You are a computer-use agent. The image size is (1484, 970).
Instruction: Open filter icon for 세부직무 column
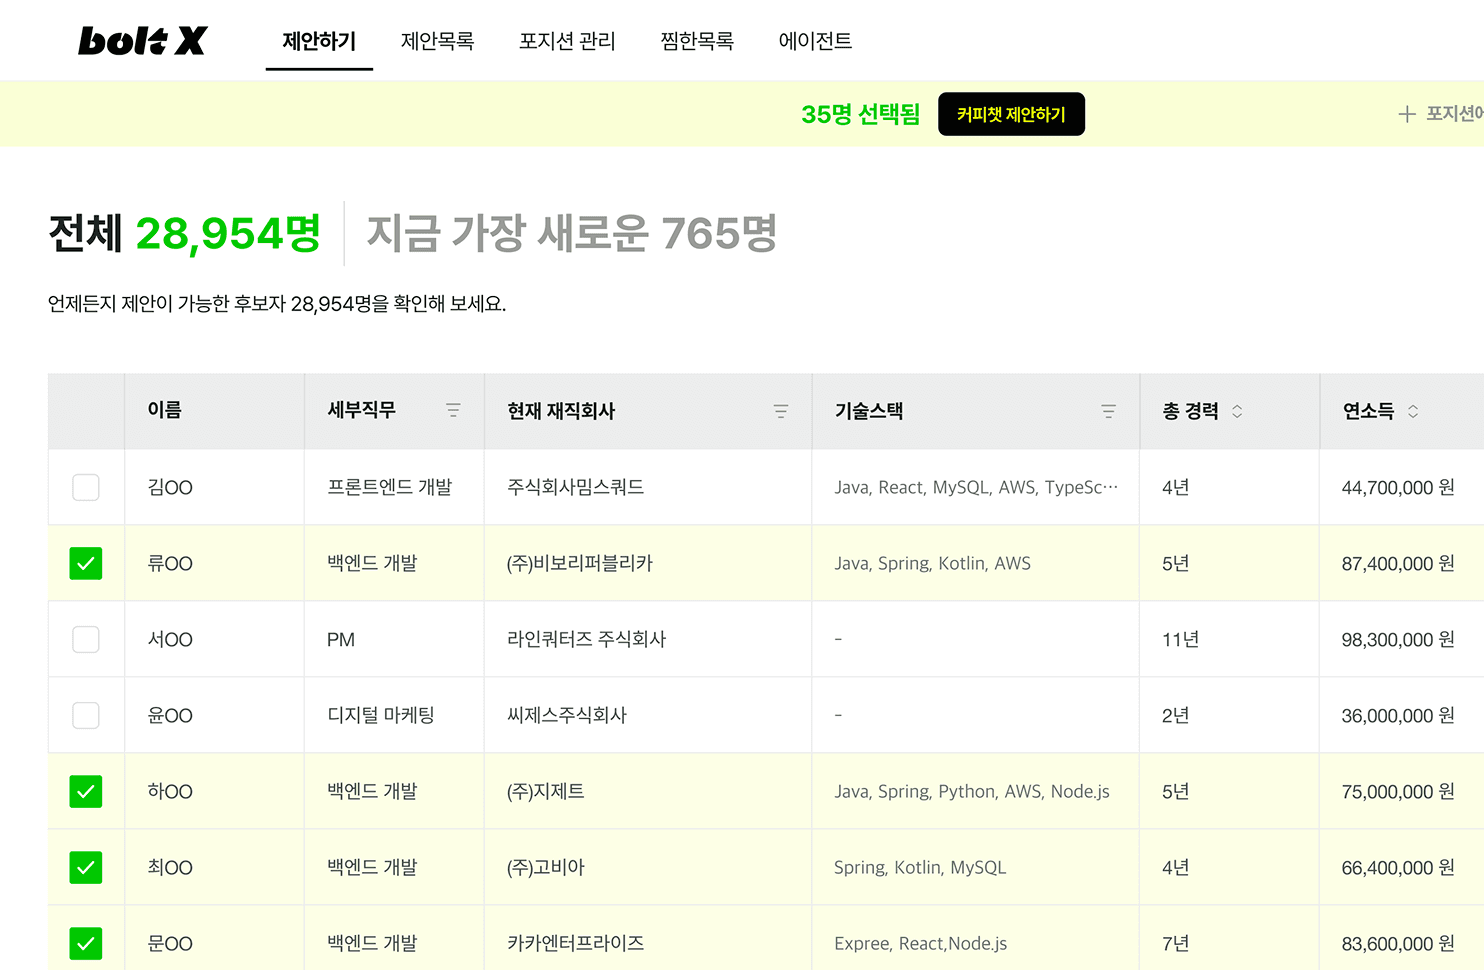pos(453,411)
